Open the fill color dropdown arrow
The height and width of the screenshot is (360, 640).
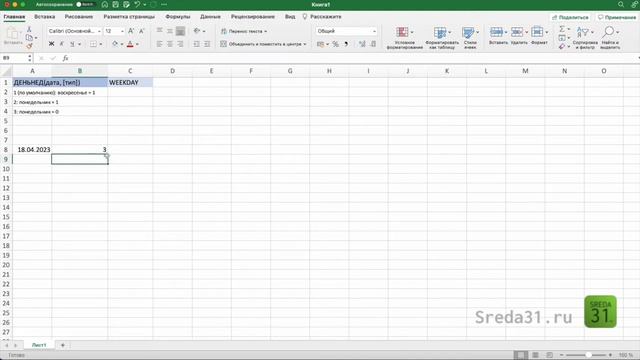(x=122, y=44)
